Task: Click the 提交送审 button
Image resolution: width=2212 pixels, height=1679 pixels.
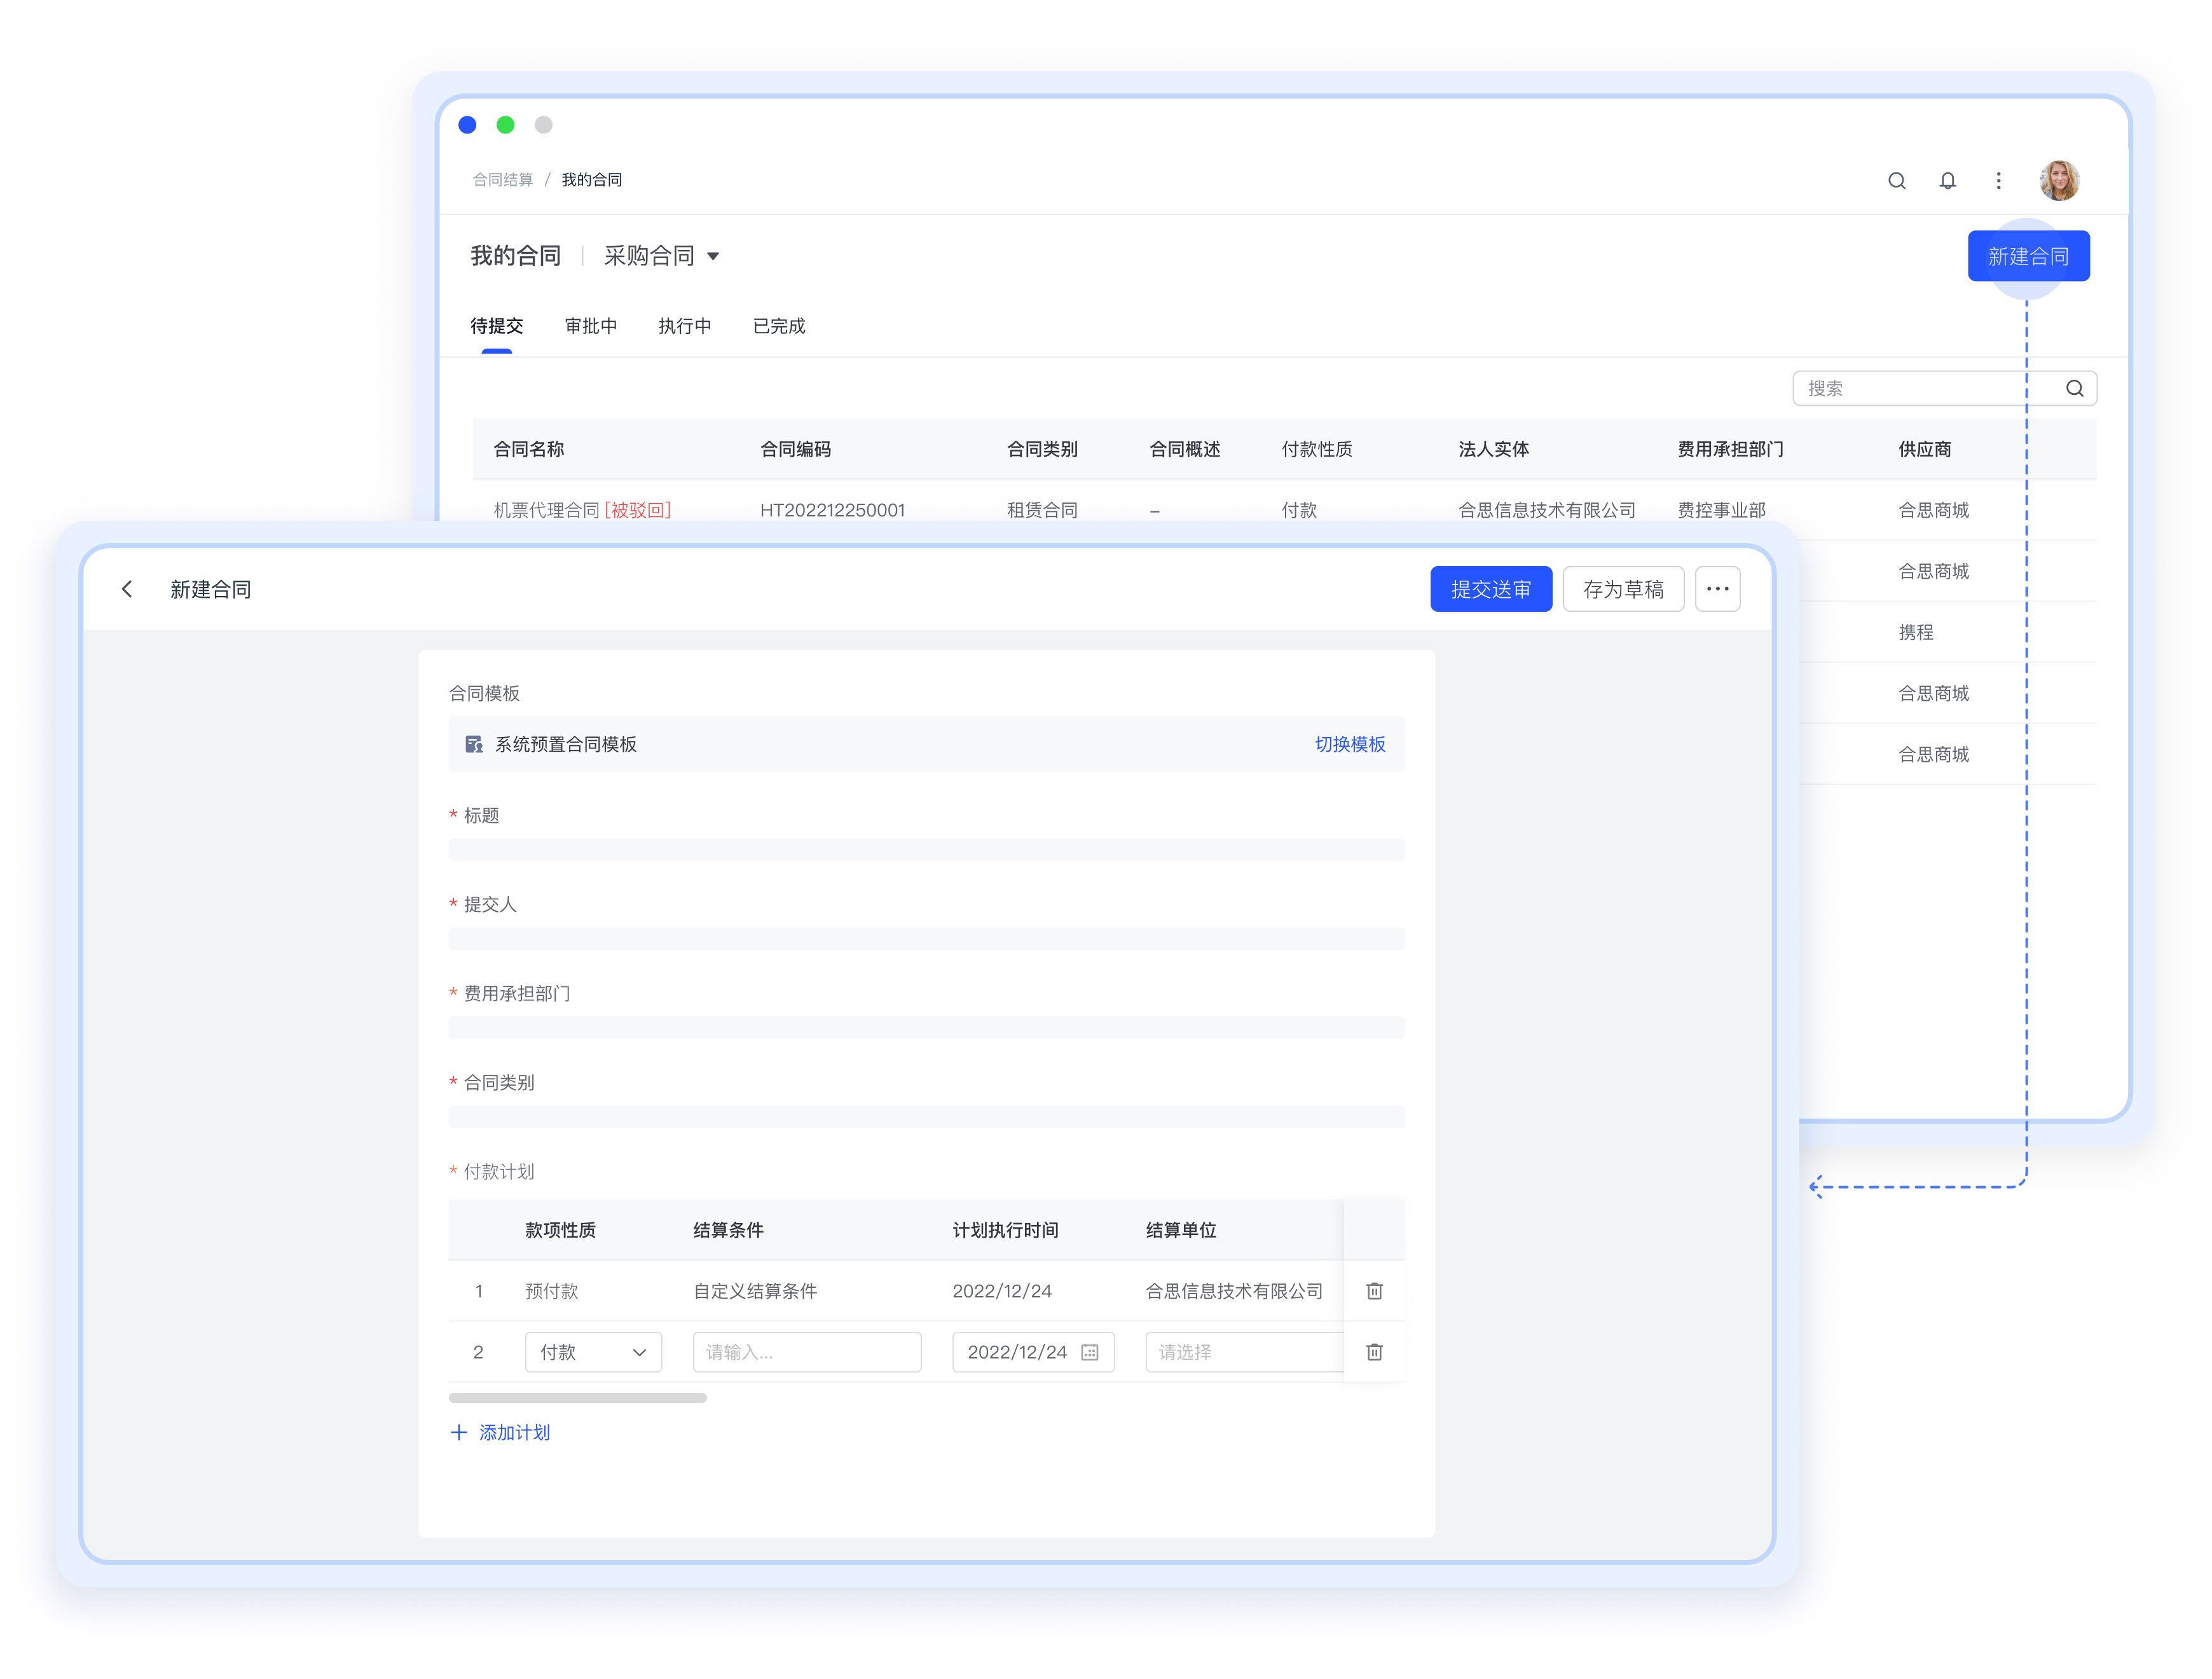Action: (x=1490, y=589)
